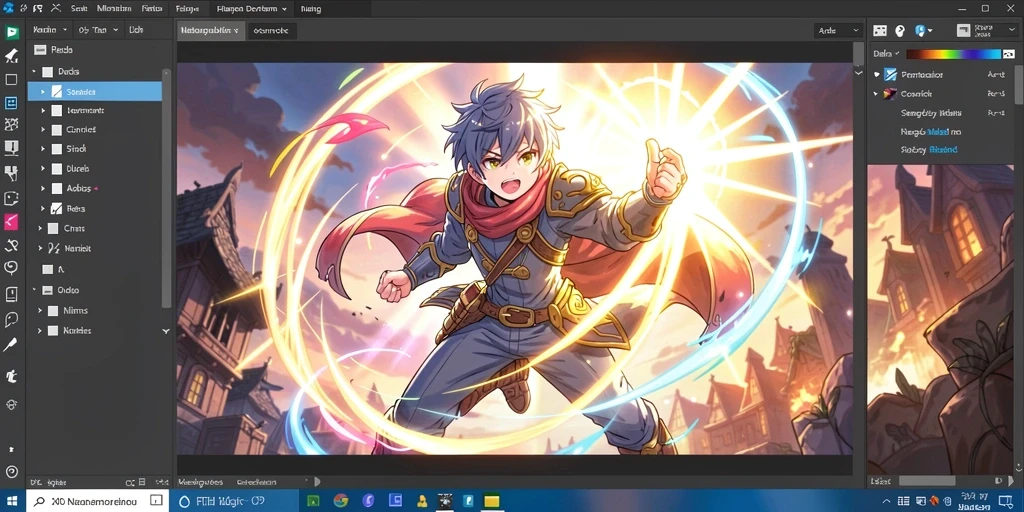Toggle checkbox on the 'Aobtas' row
The height and width of the screenshot is (512, 1024).
coord(56,188)
